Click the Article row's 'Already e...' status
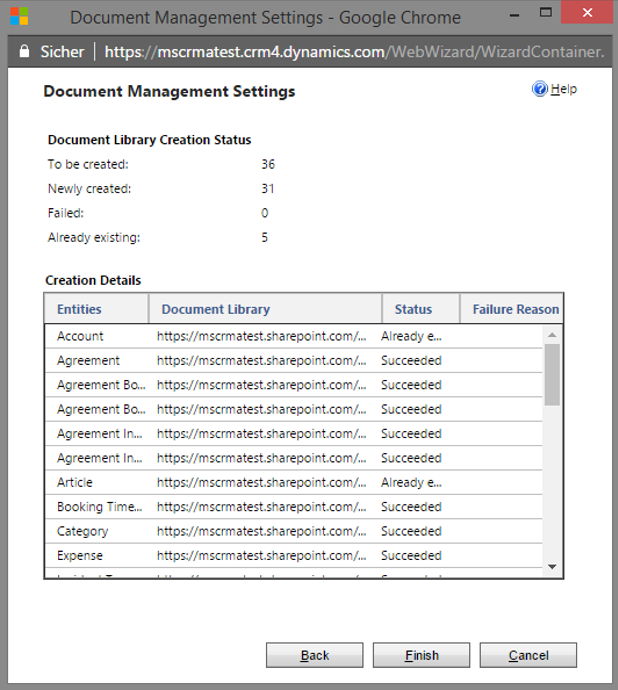The height and width of the screenshot is (690, 618). point(412,482)
